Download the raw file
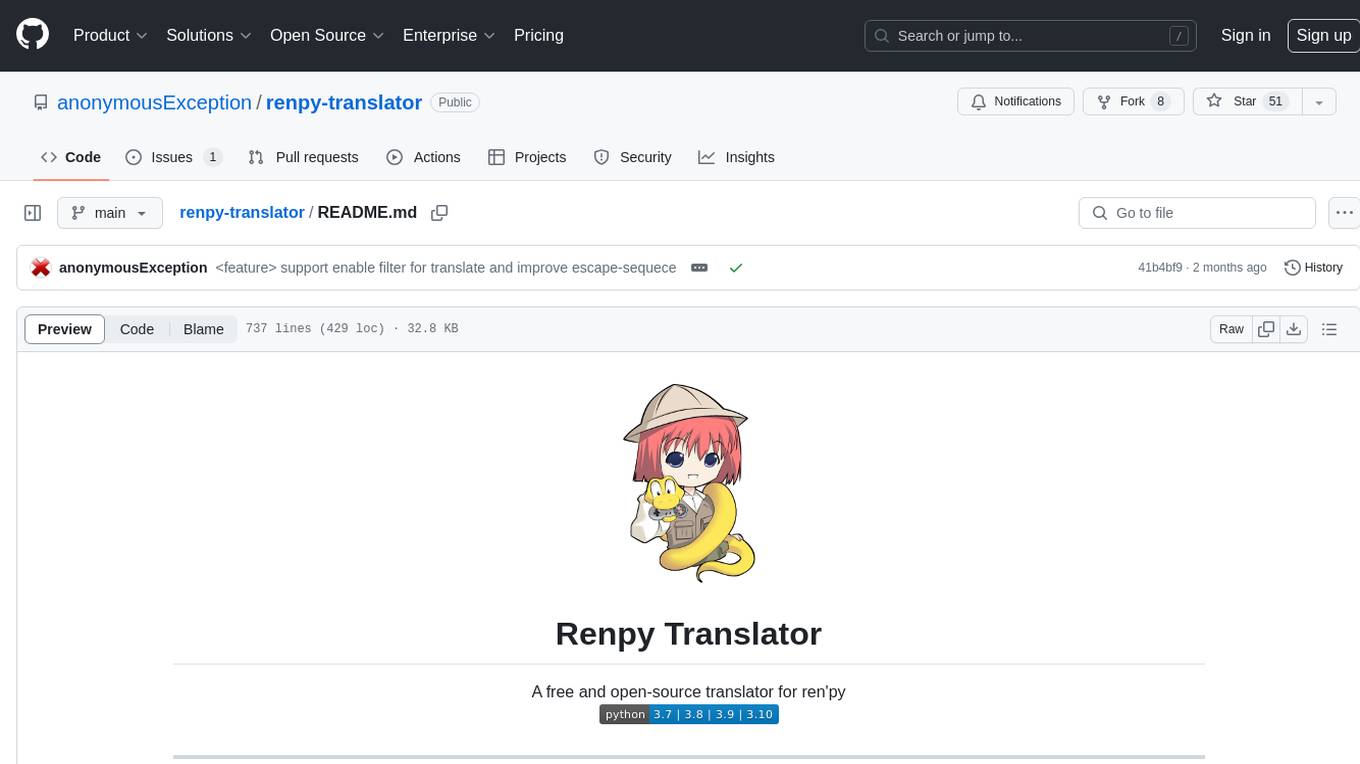Image resolution: width=1360 pixels, height=764 pixels. pyautogui.click(x=1294, y=329)
